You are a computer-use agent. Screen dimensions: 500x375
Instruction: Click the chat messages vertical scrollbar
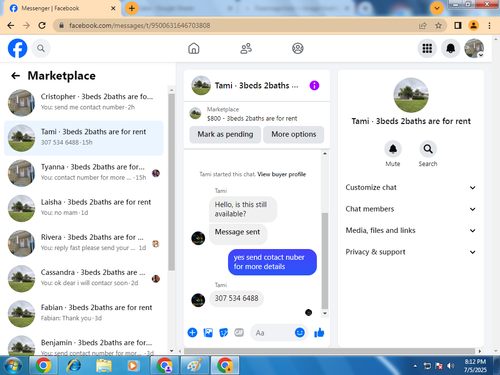point(325,261)
